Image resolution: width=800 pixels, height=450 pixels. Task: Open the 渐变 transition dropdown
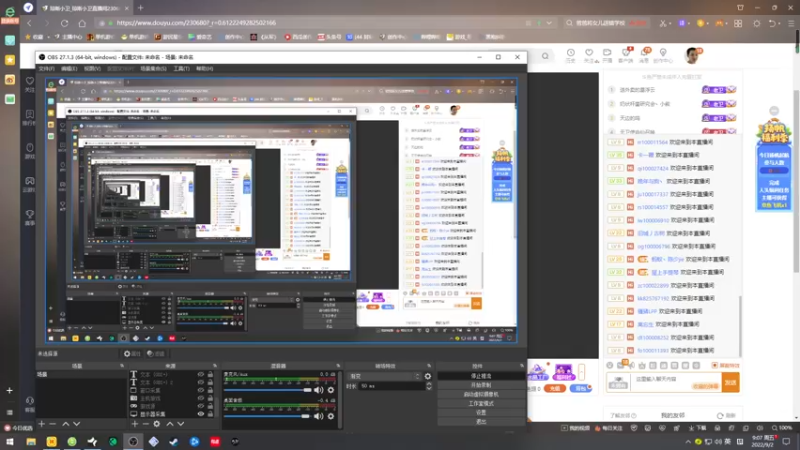(385, 376)
